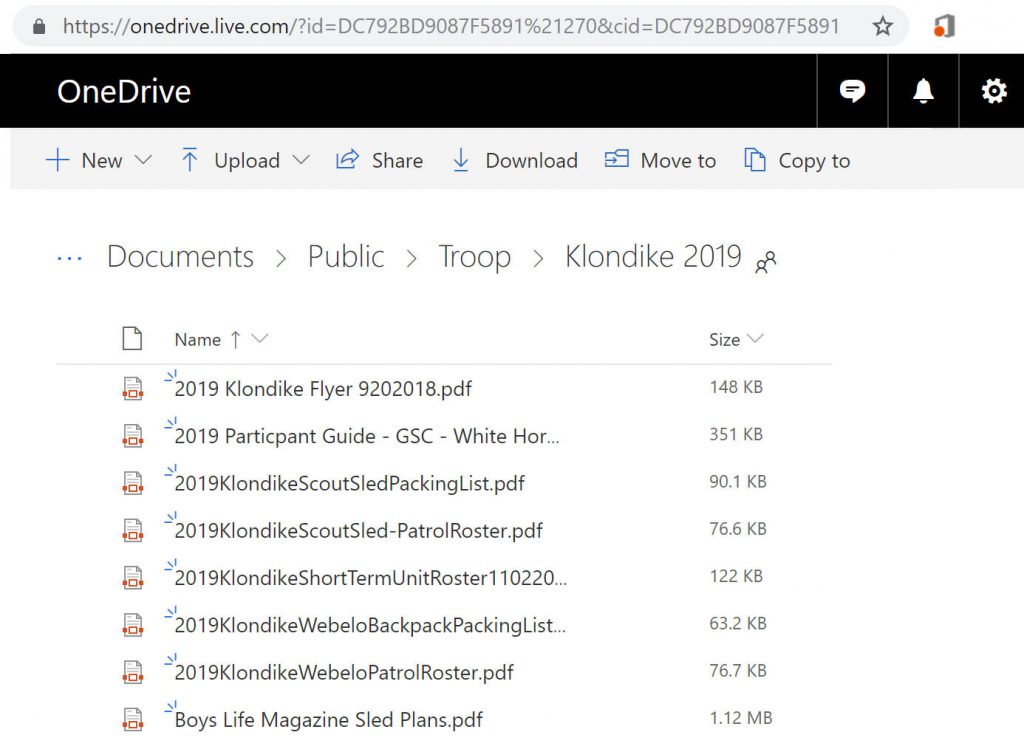Click the file type column header icon
The image size is (1024, 752).
[132, 338]
